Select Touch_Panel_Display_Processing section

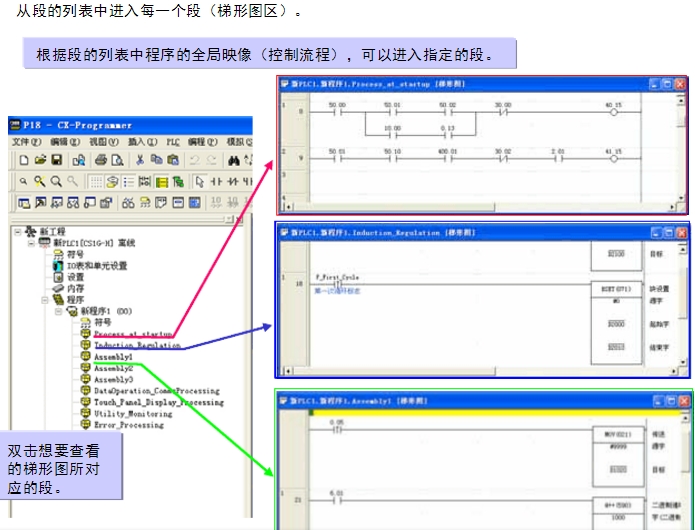click(x=158, y=402)
